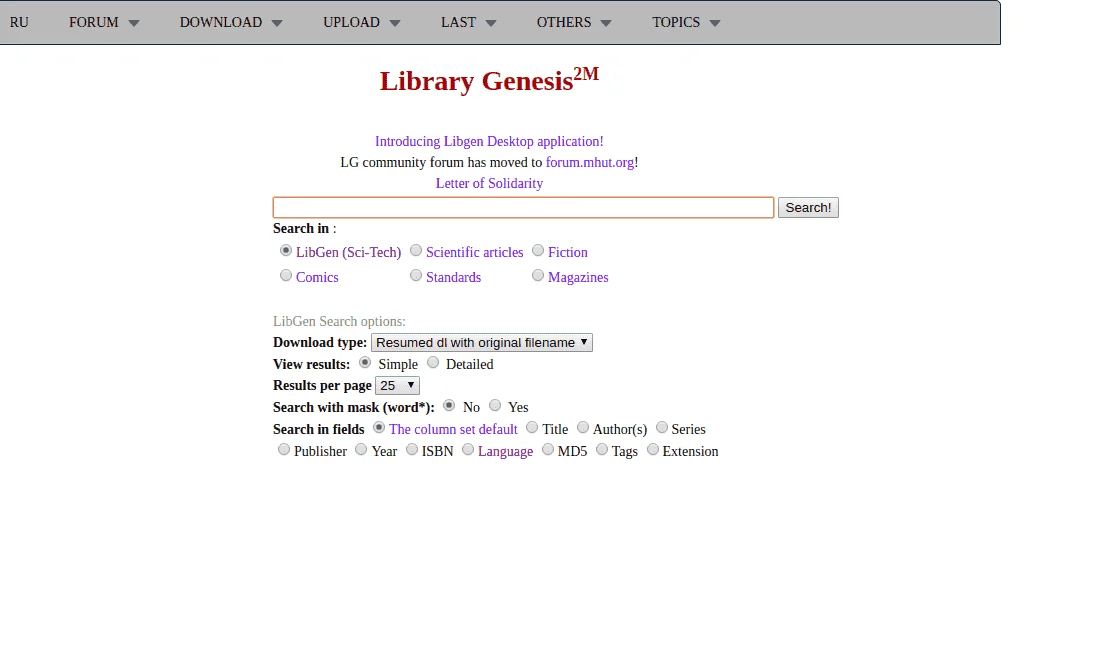
Task: Choose Simple view results option
Action: pos(364,362)
